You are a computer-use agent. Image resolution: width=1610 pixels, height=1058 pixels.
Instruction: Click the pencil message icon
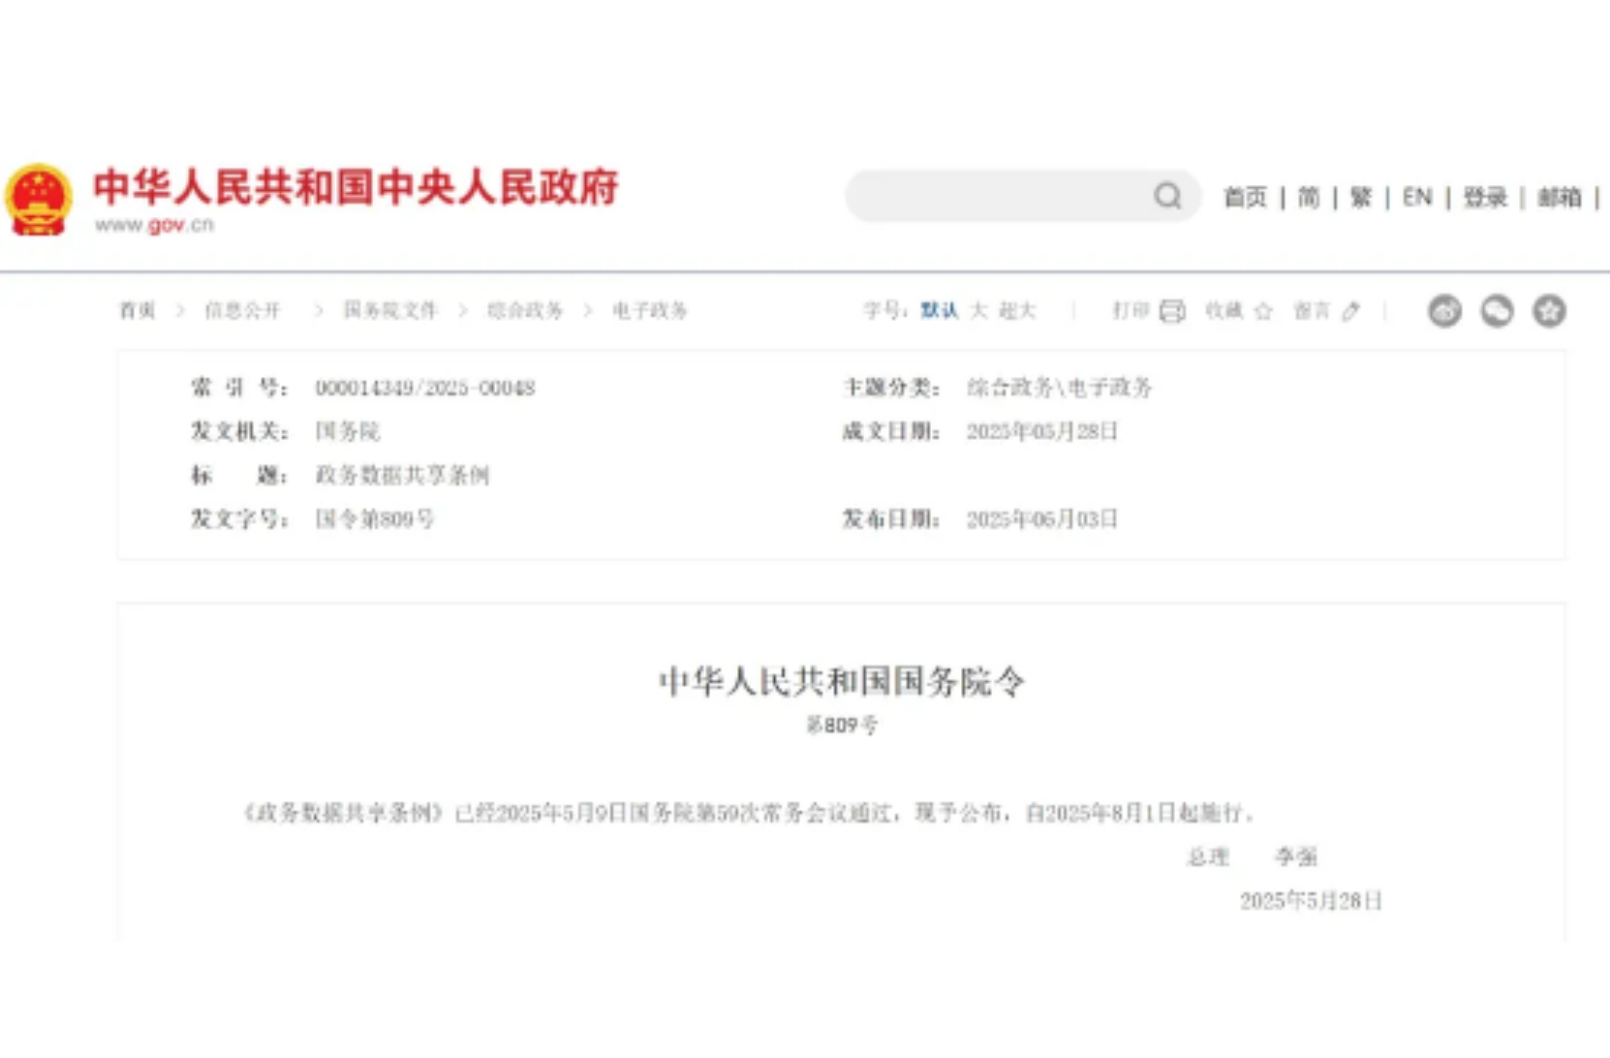pos(1351,311)
